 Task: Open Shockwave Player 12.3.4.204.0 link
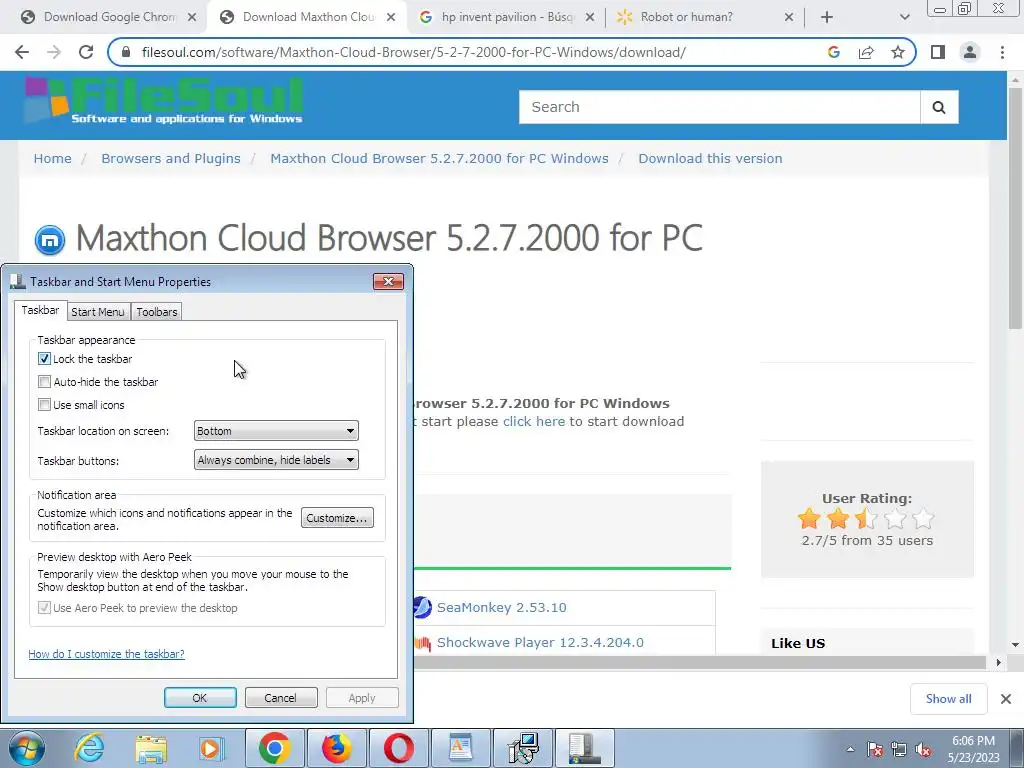(540, 643)
